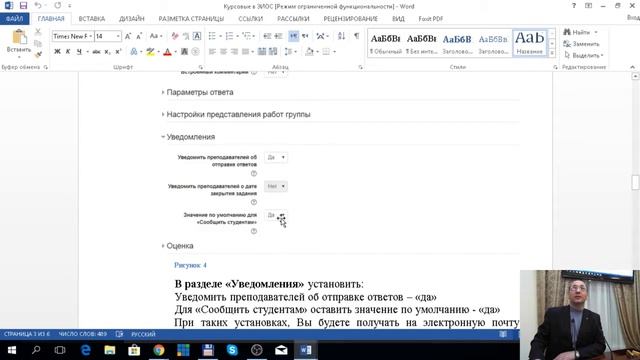Click the Заменить (Replace) button

pos(582,44)
